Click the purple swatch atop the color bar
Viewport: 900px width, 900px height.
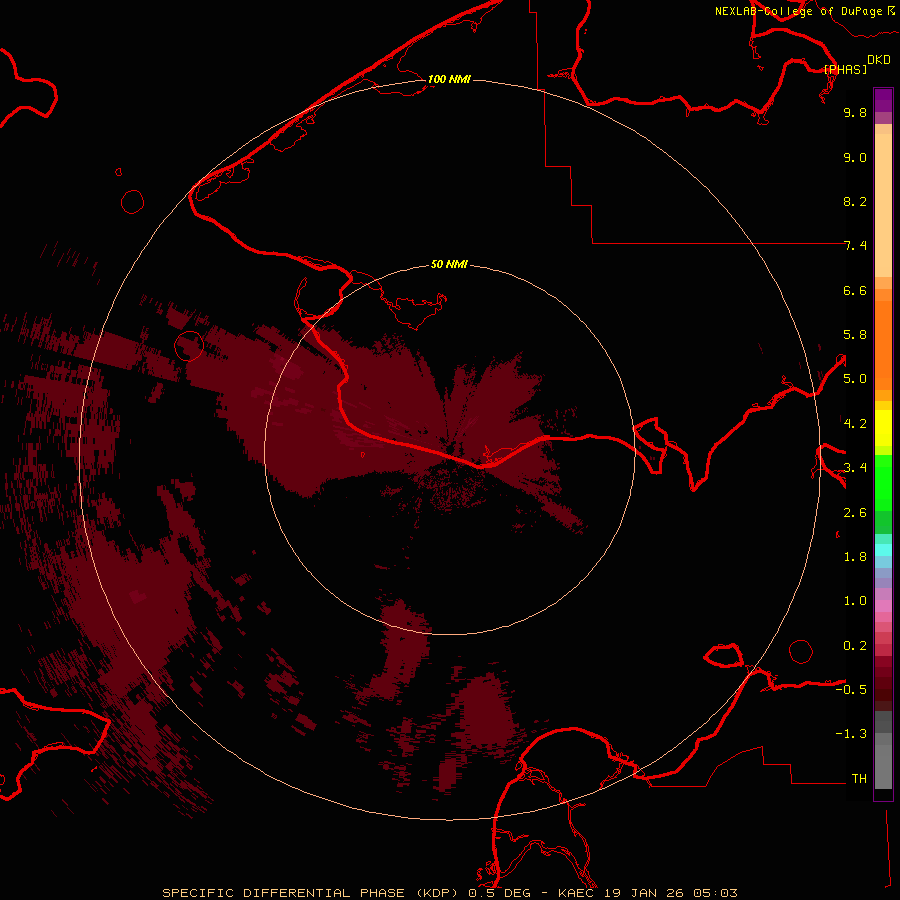pos(883,100)
